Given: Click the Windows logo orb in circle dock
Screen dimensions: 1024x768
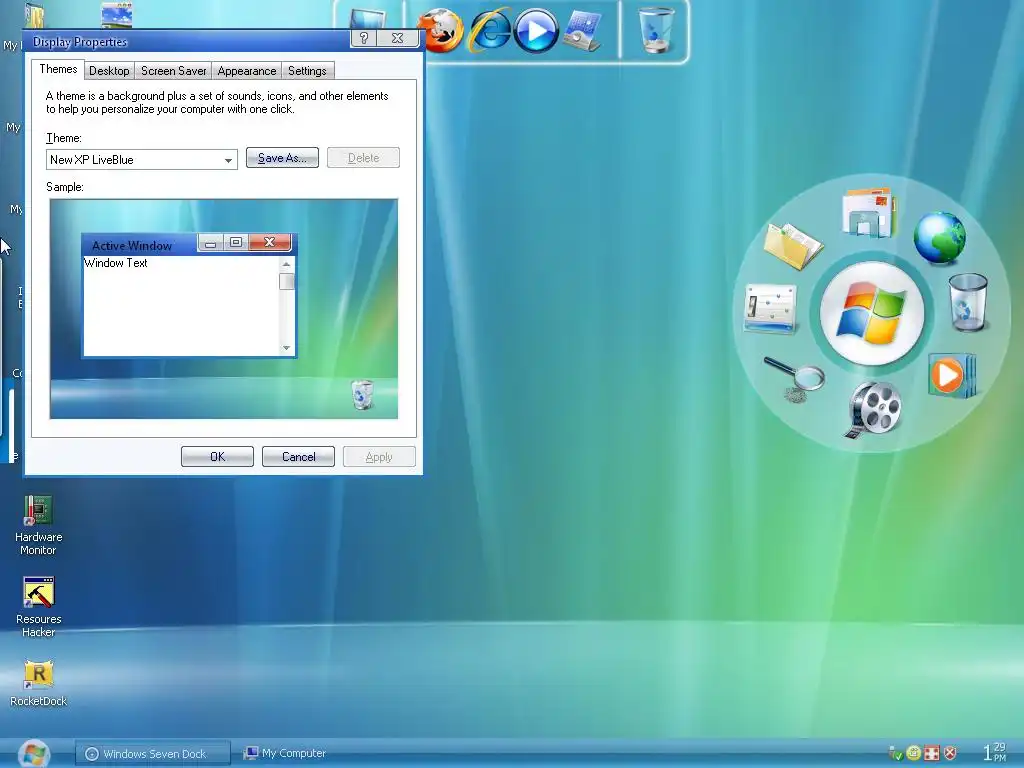Looking at the screenshot, I should pyautogui.click(x=872, y=313).
